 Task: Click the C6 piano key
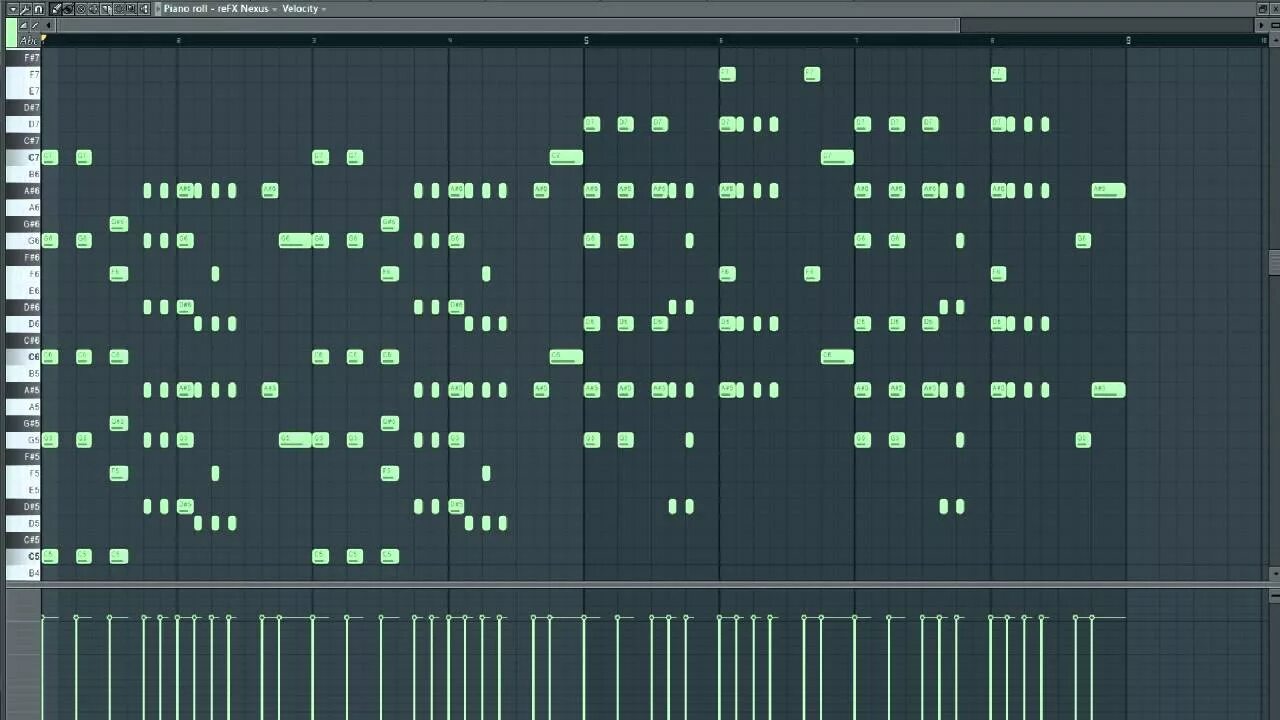(x=22, y=357)
